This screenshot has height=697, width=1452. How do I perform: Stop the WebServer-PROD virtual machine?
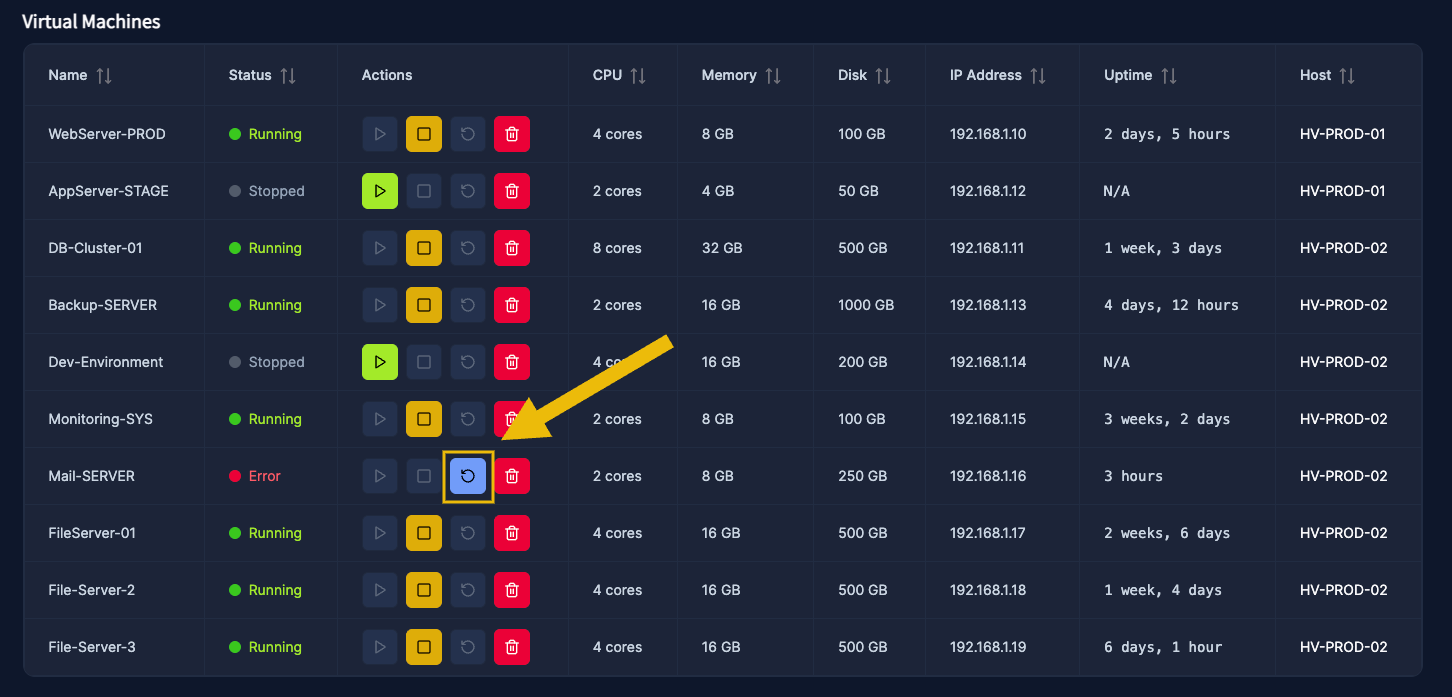pyautogui.click(x=424, y=134)
